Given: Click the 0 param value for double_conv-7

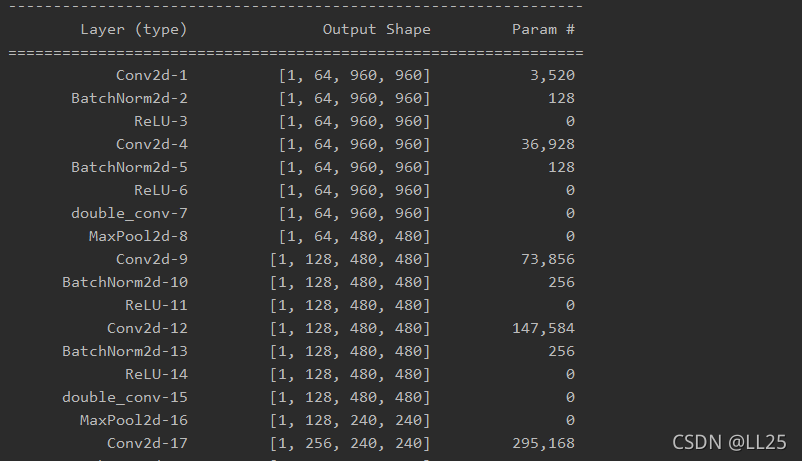Looking at the screenshot, I should (570, 213).
